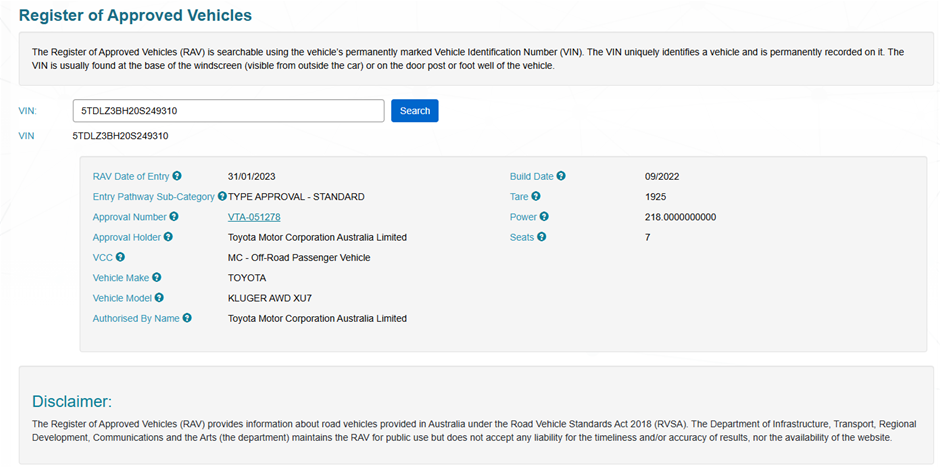Click help icon next to Entry Pathway Sub-Category
Viewport: 940px width, 469px height.
pyautogui.click(x=222, y=196)
